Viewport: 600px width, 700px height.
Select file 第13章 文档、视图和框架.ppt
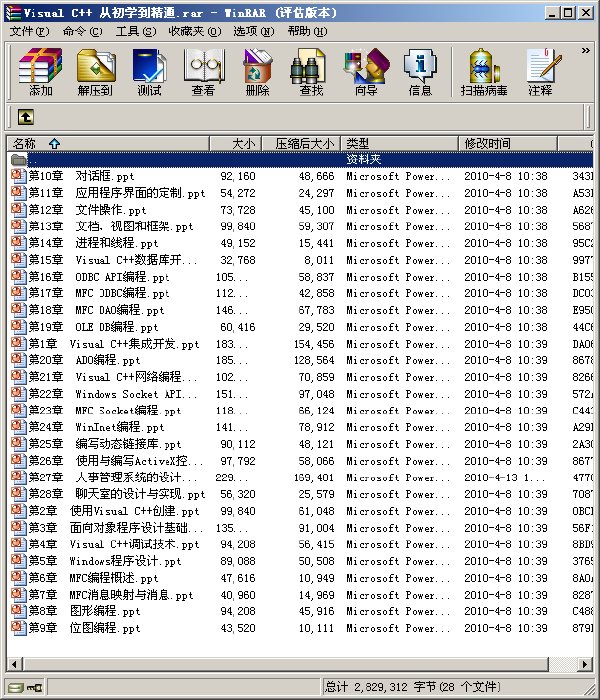point(111,226)
